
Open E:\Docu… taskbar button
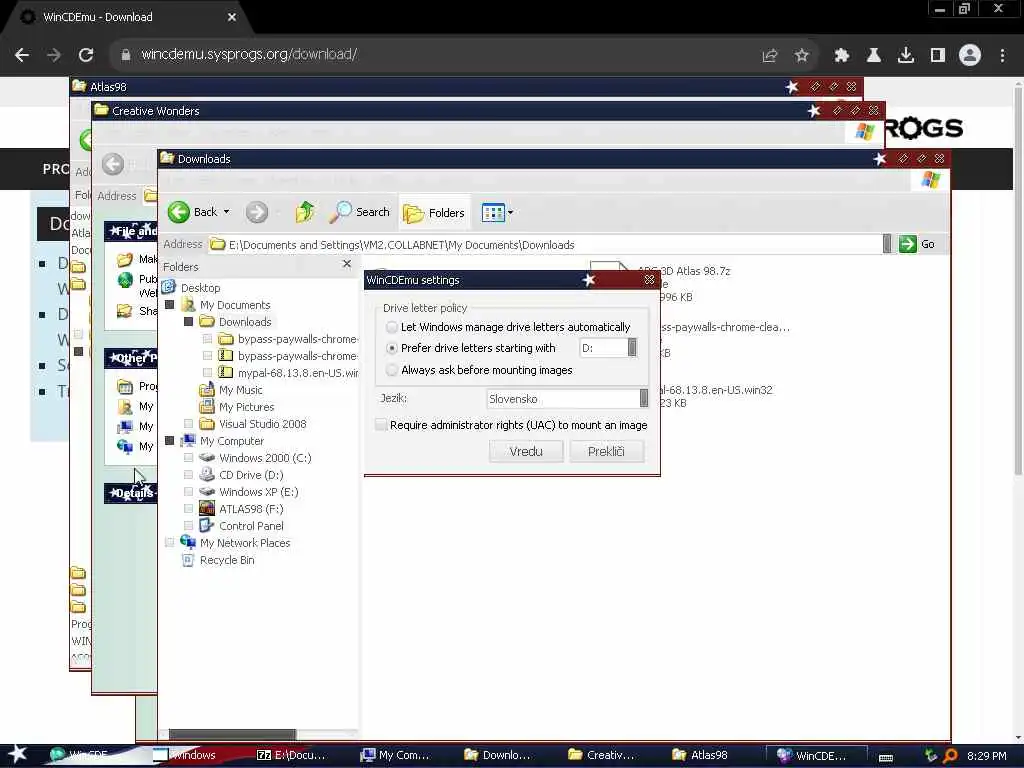pyautogui.click(x=292, y=756)
